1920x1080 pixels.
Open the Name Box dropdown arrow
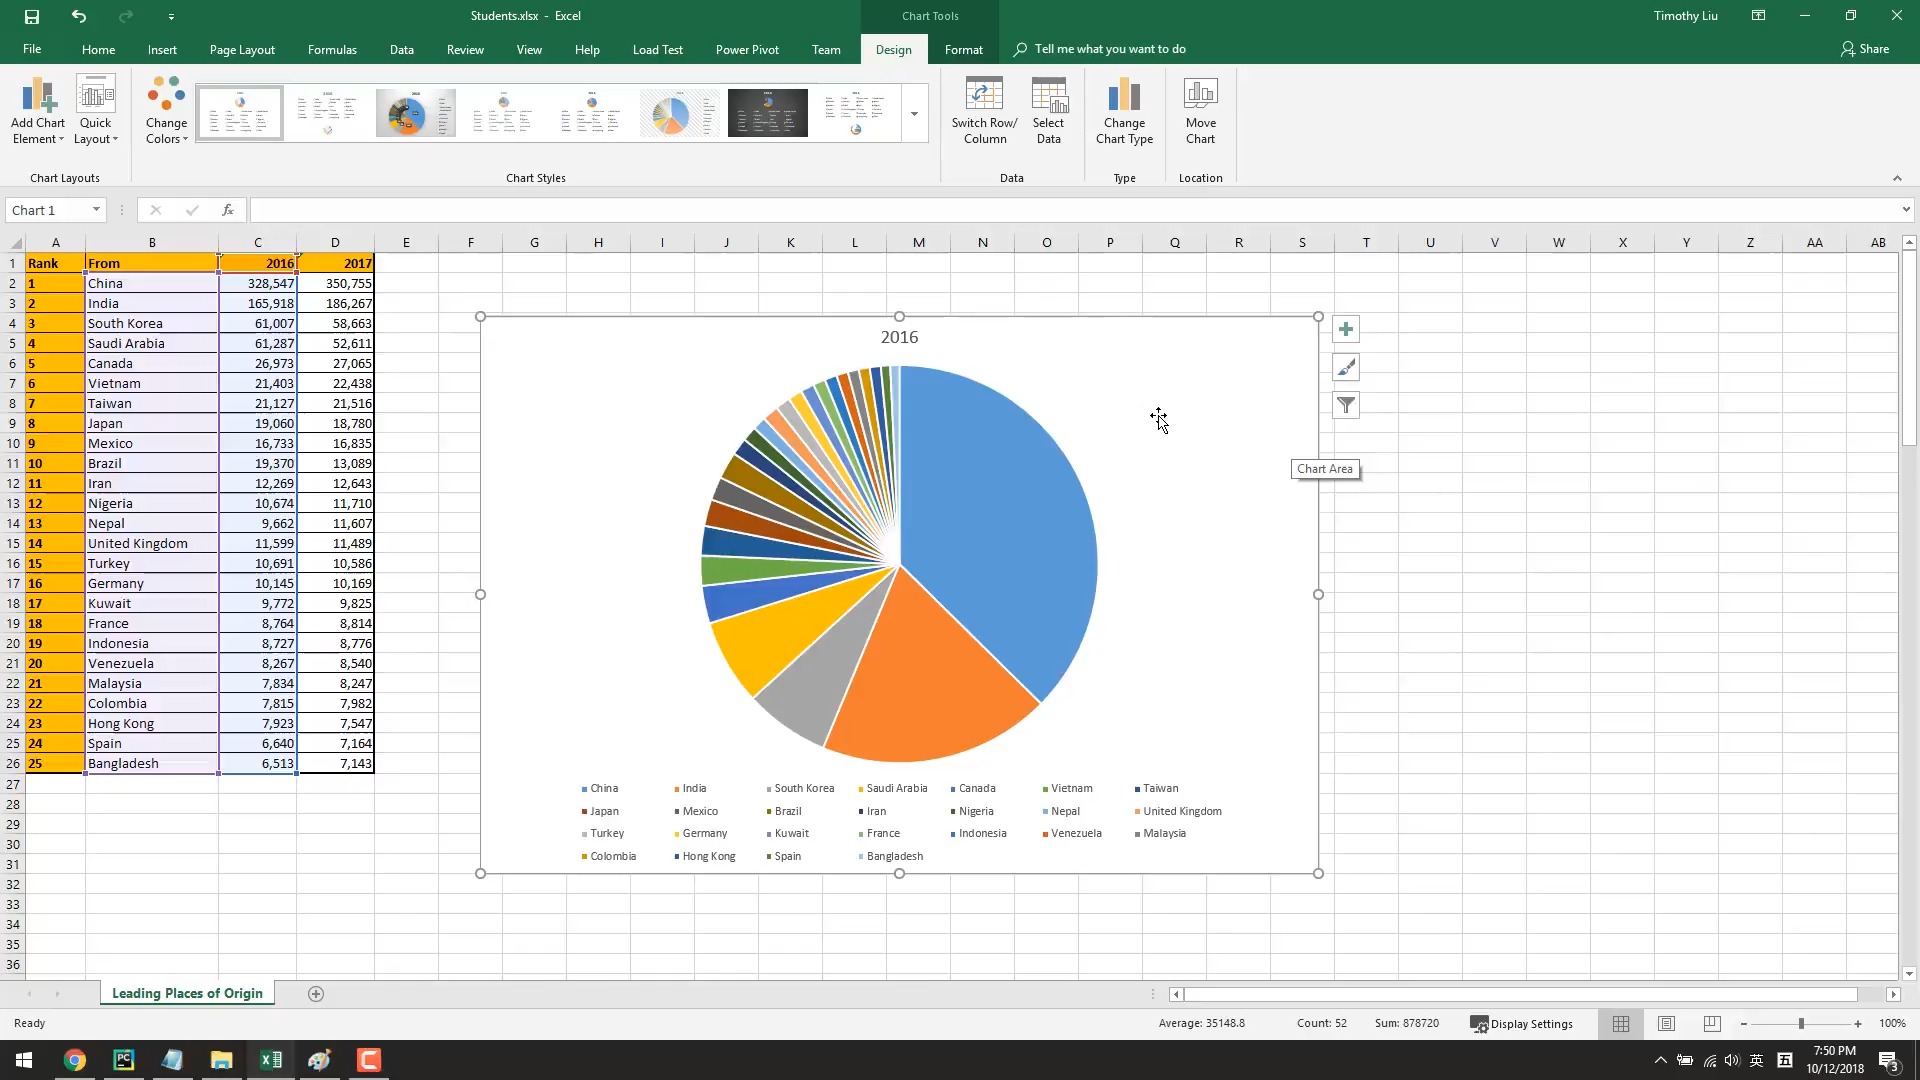(96, 210)
